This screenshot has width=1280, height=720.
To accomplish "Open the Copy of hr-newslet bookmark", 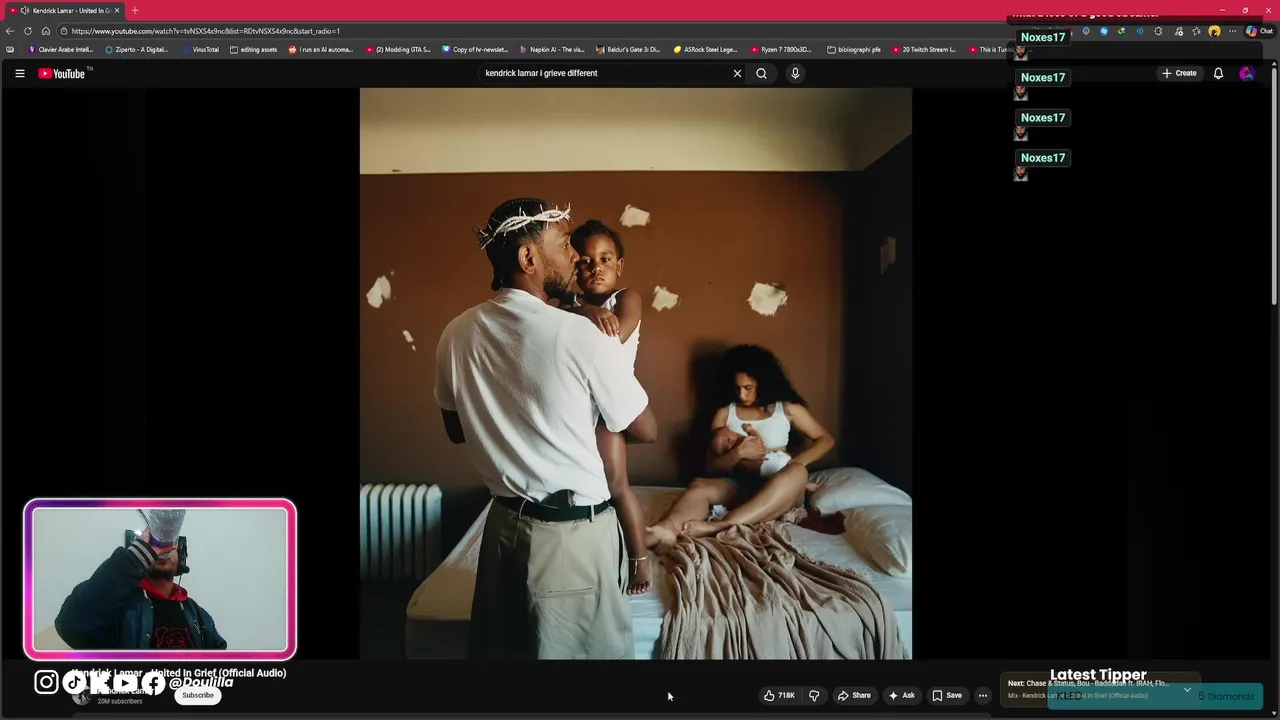I will click(x=475, y=49).
